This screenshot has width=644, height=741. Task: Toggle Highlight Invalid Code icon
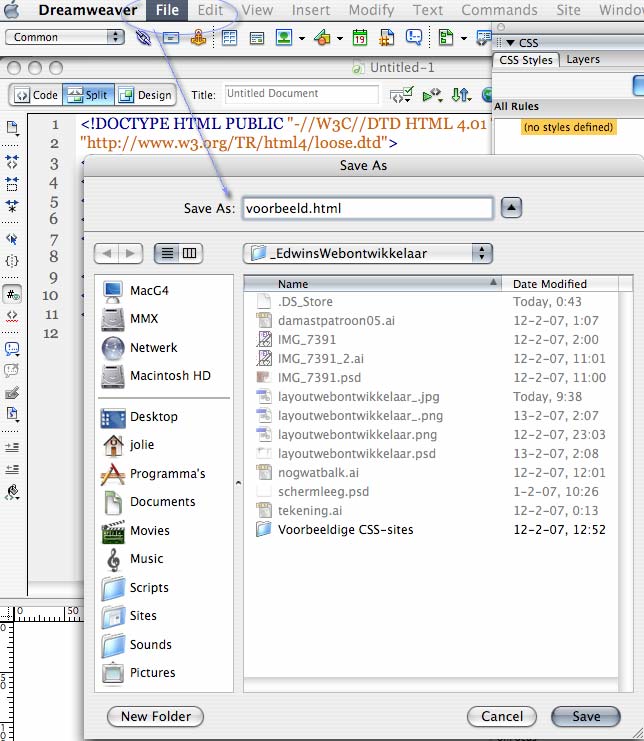[x=12, y=316]
